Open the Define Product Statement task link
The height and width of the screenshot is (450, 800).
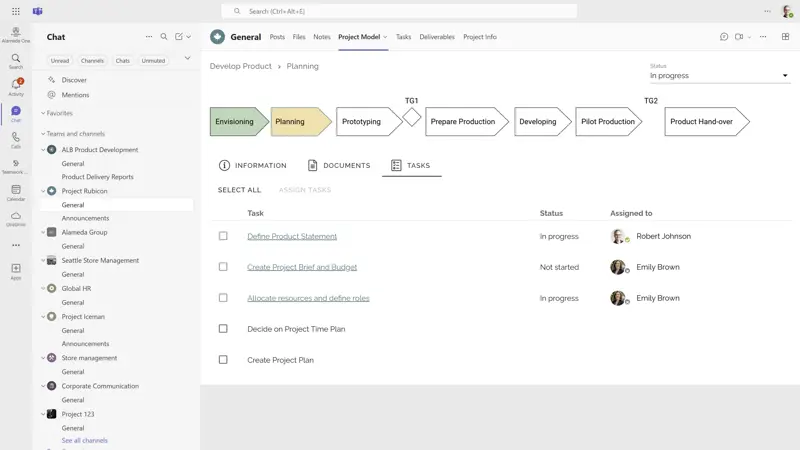tap(292, 236)
